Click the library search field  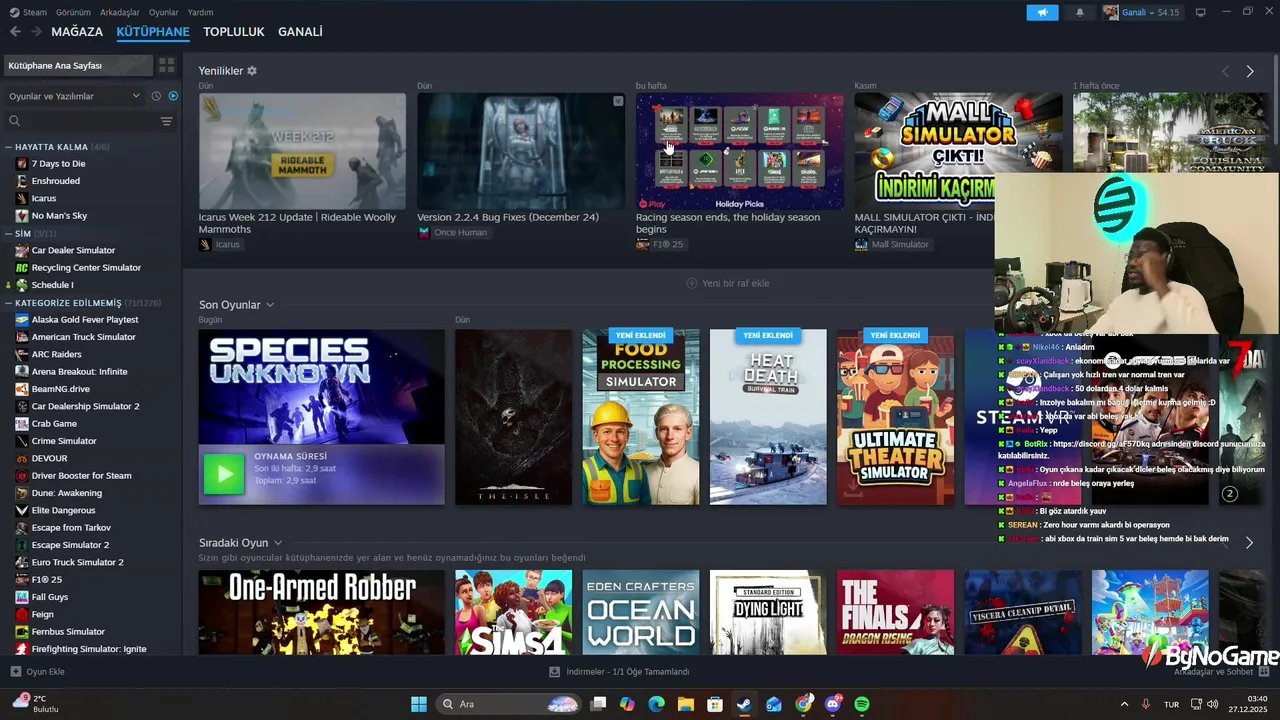(x=82, y=121)
